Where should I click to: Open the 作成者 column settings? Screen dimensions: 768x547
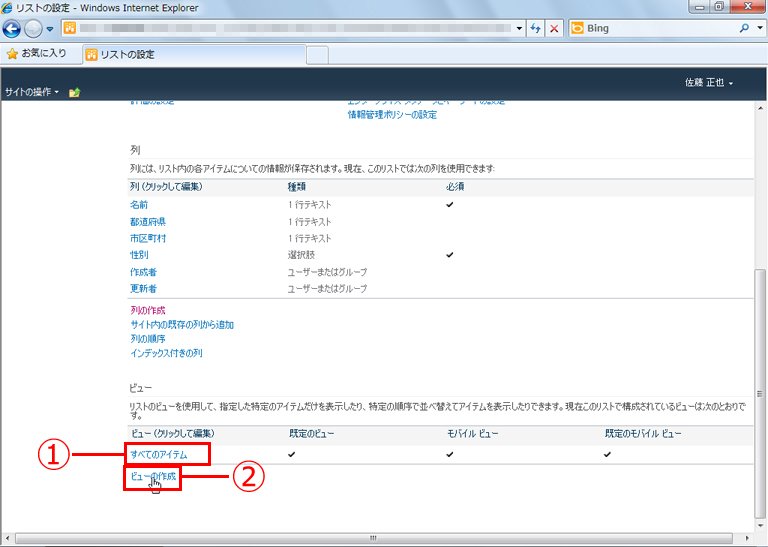[144, 272]
